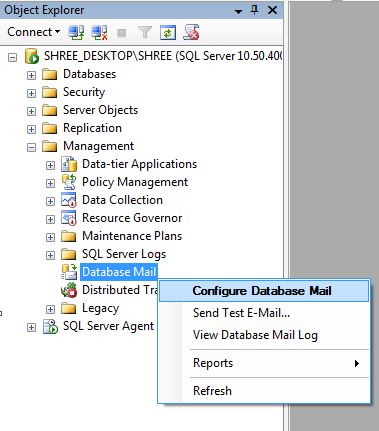Select the Server Objects tree item

pos(101,110)
